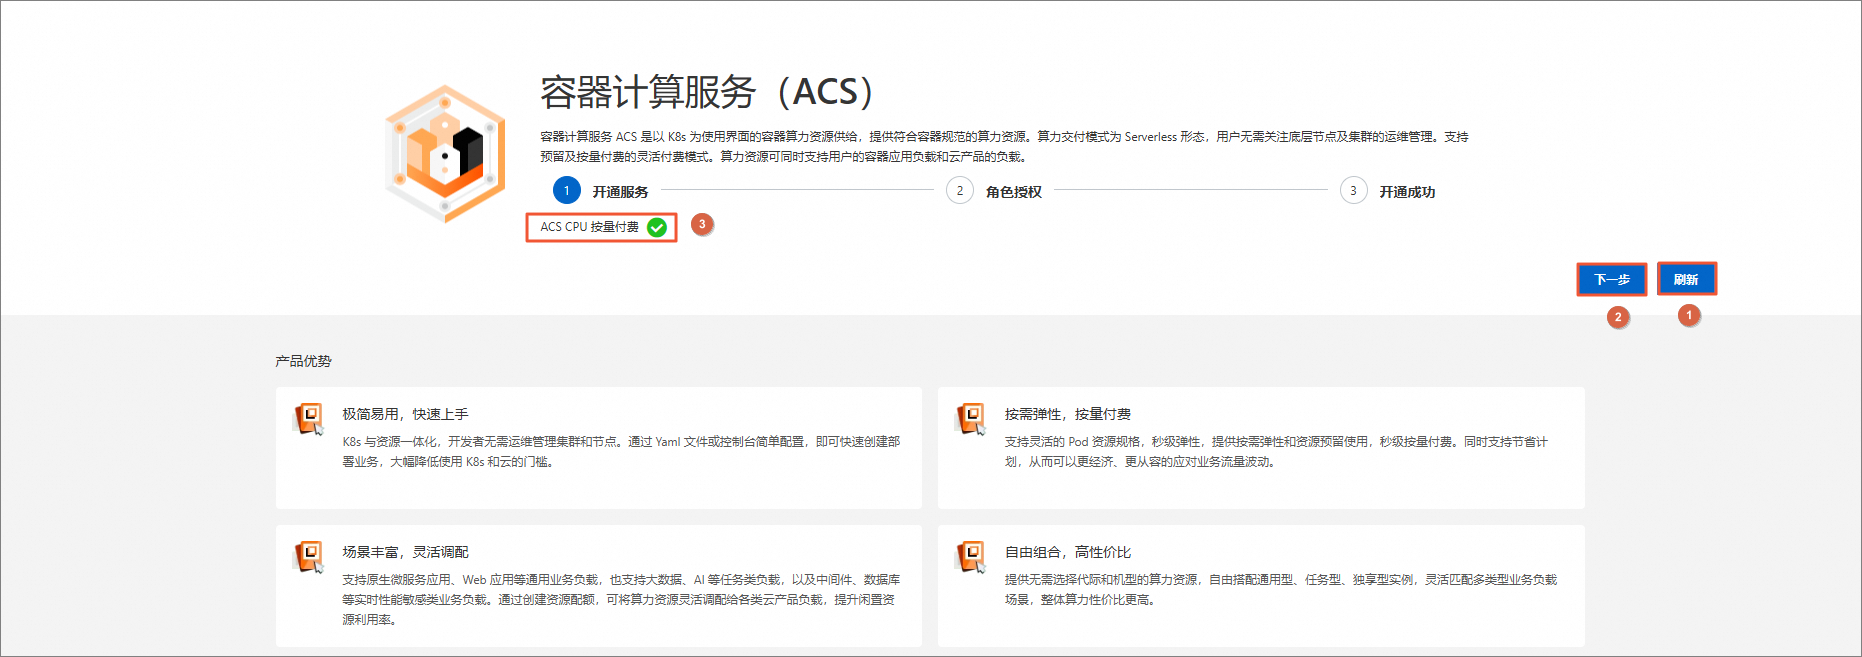The height and width of the screenshot is (657, 1862).
Task: Click the 开通服务 step label
Action: (620, 192)
